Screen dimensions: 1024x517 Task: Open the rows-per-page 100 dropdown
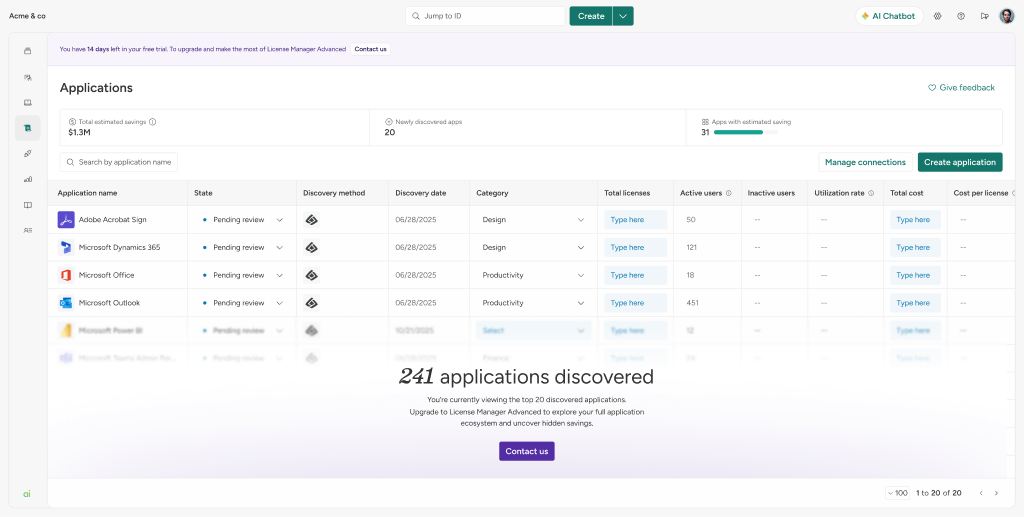point(898,494)
